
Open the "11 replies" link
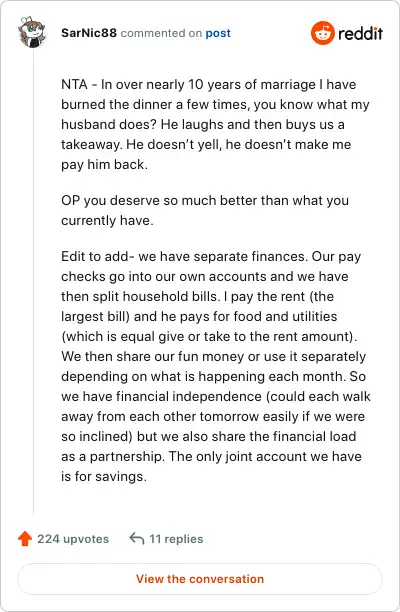click(176, 539)
